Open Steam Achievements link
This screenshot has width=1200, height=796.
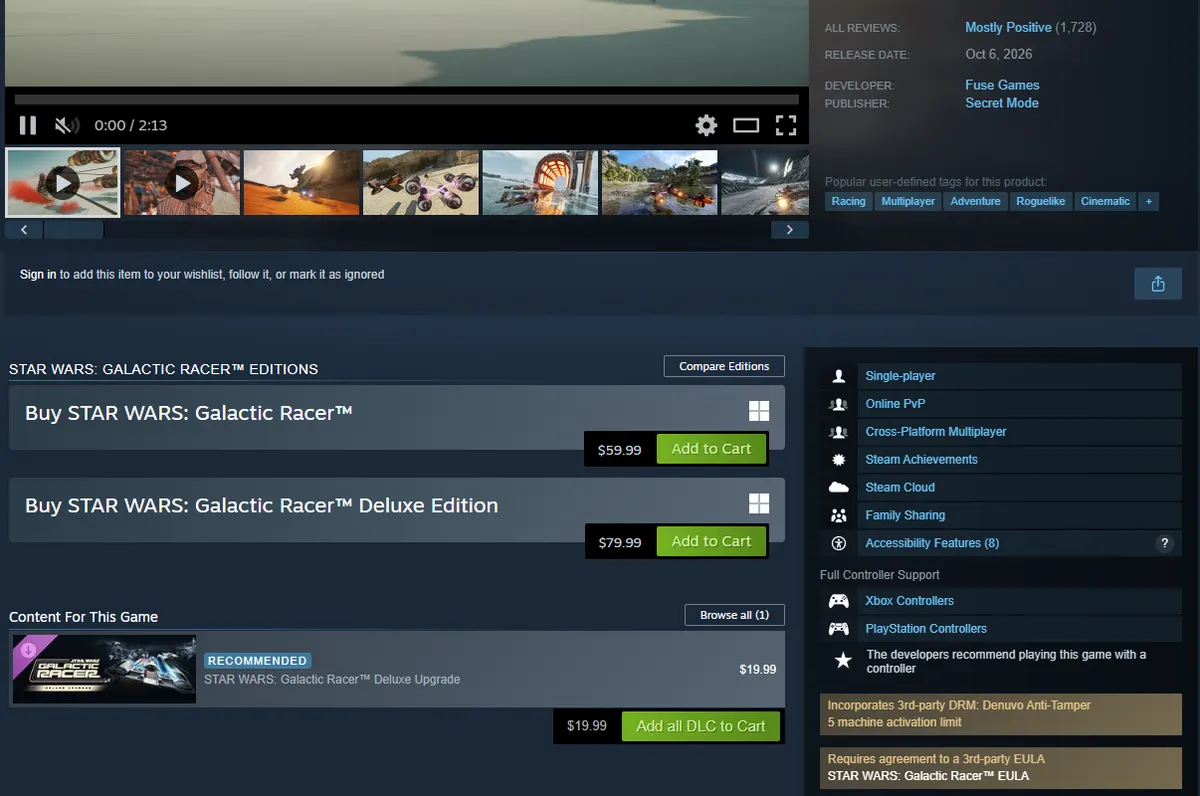coord(921,460)
